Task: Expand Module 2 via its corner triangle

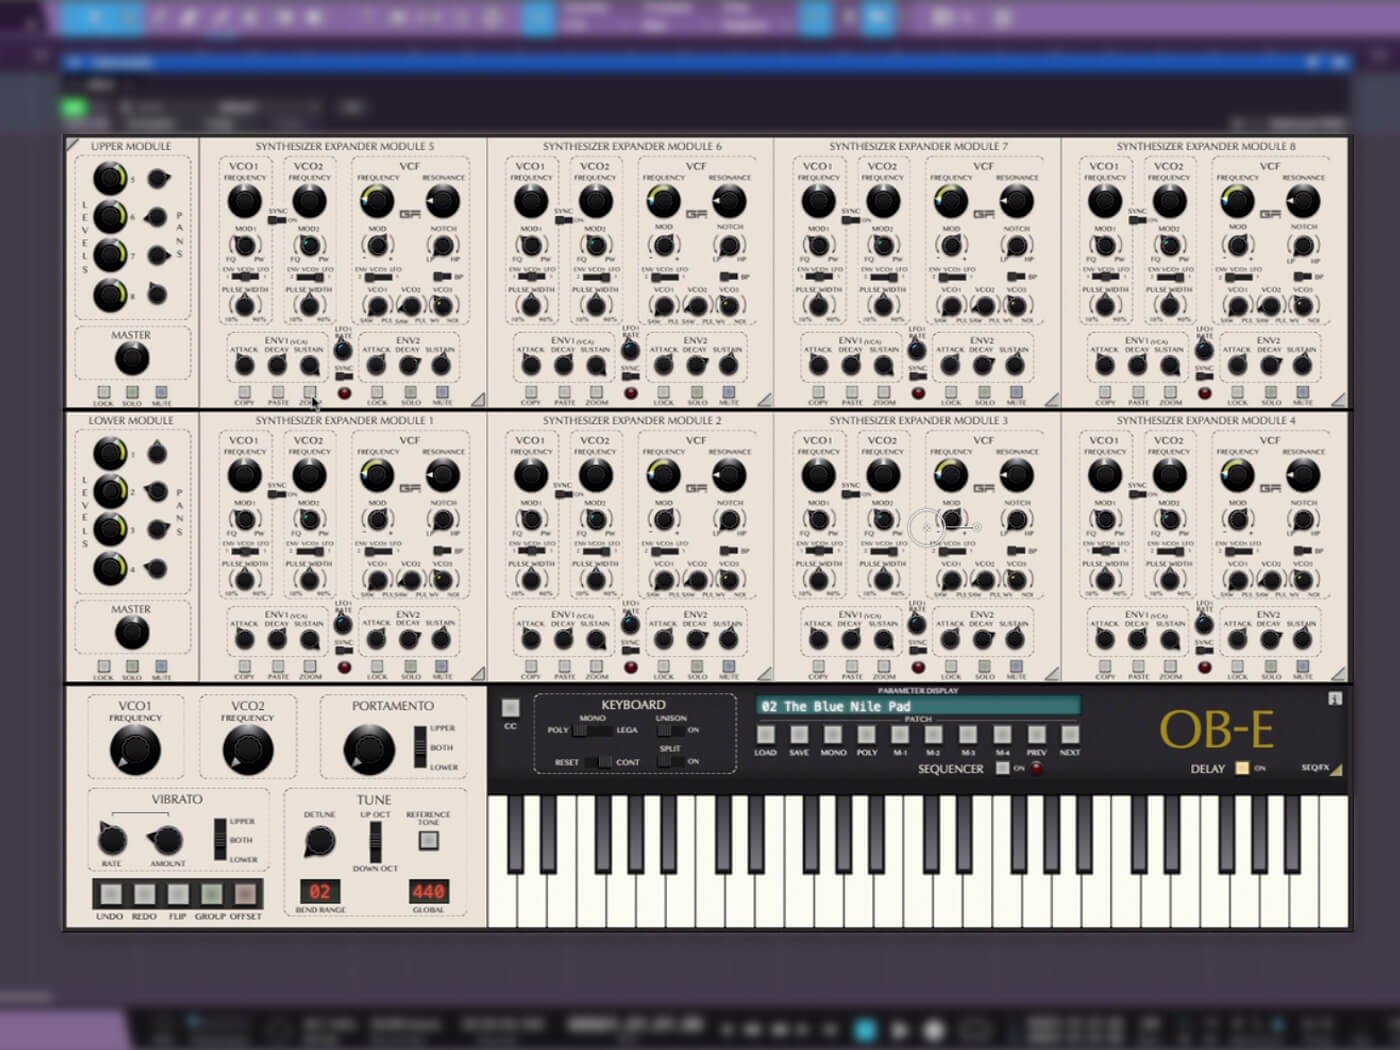Action: (764, 674)
